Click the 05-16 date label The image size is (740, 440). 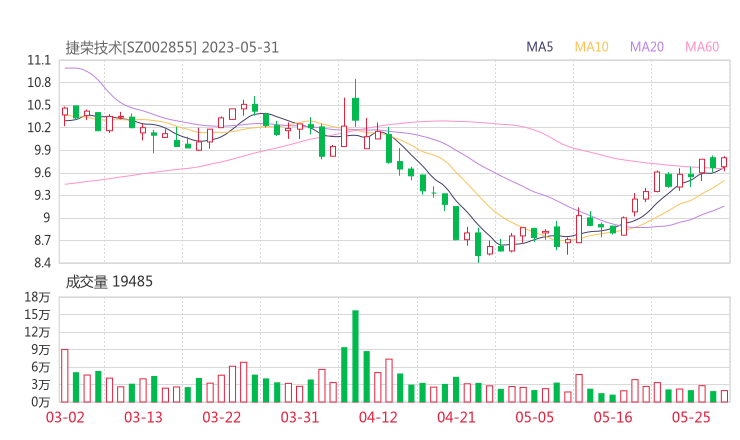pyautogui.click(x=613, y=417)
